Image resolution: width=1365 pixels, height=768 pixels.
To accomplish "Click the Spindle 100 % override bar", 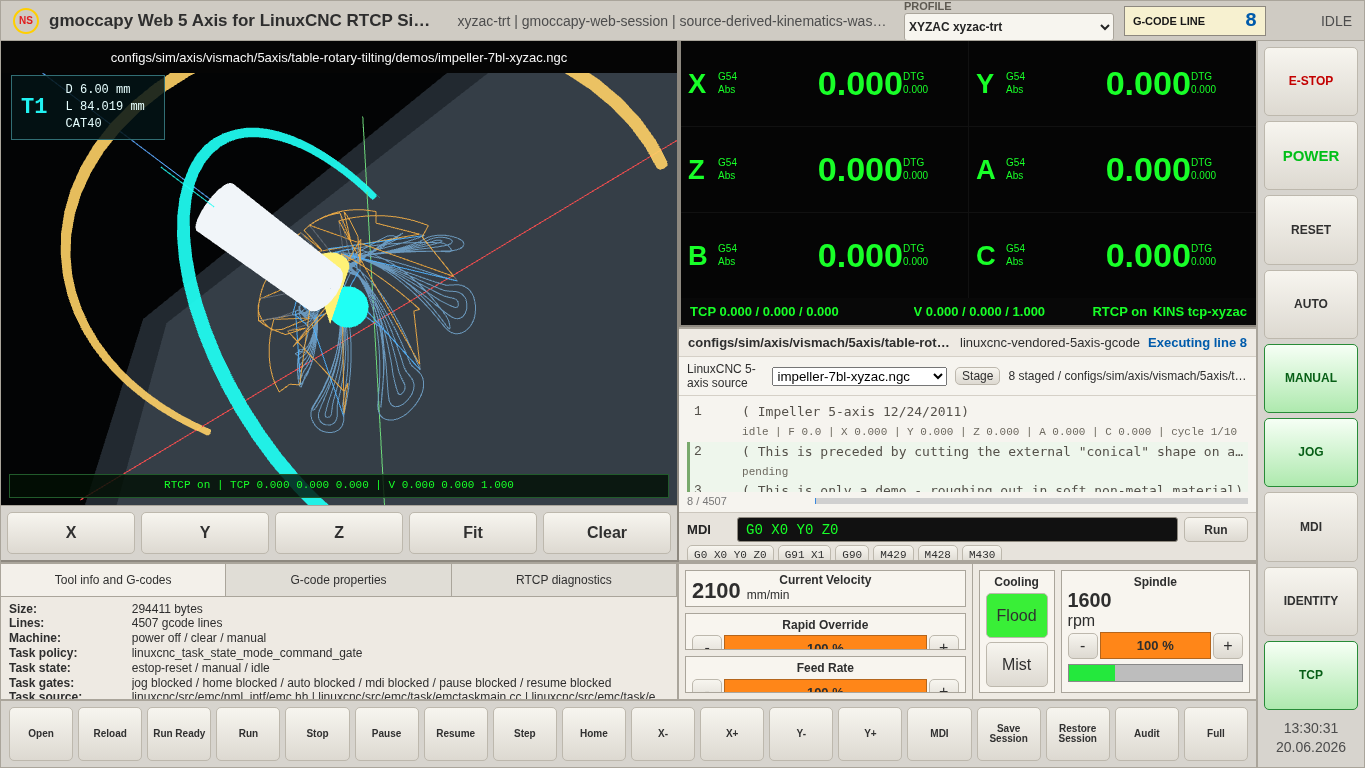I will tap(1155, 646).
